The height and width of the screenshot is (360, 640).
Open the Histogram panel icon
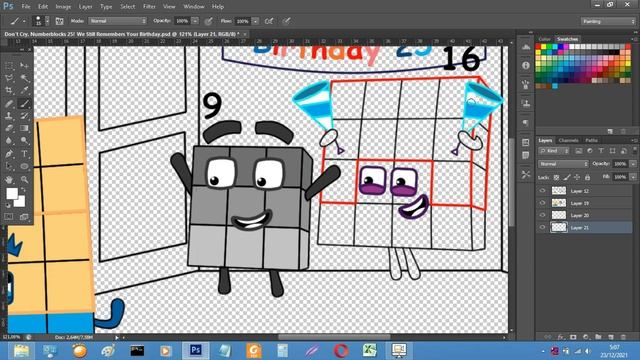click(x=526, y=47)
